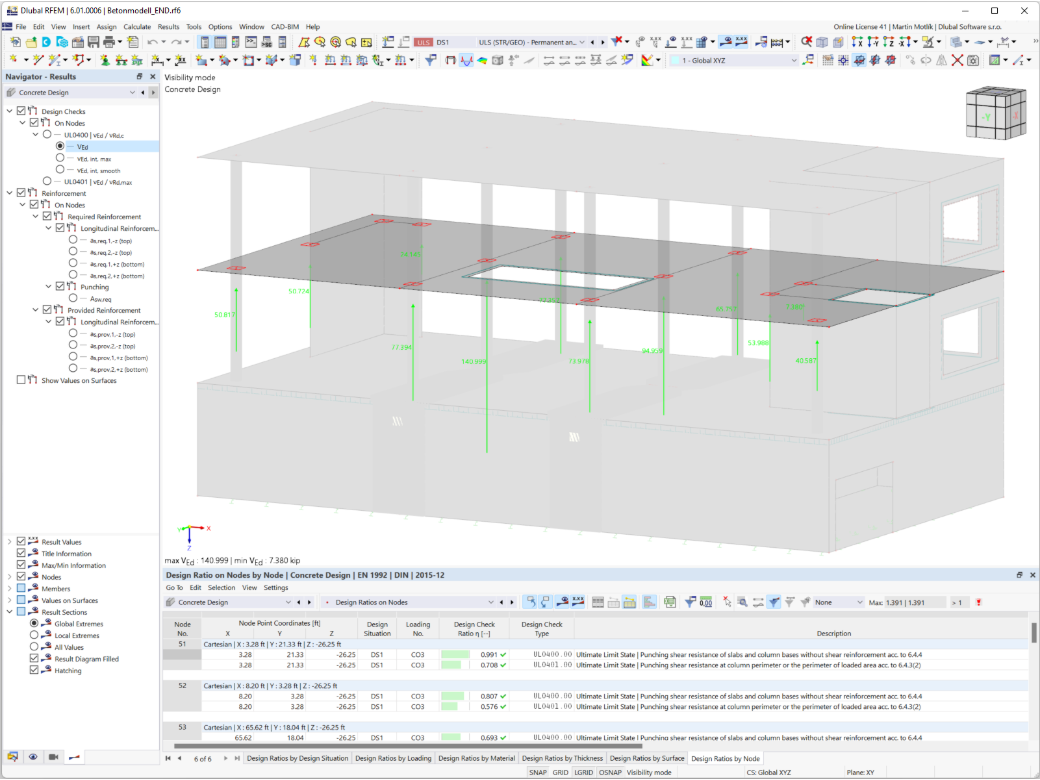Click the camera icon in navigator footer
Image resolution: width=1040 pixels, height=780 pixels.
[x=54, y=757]
